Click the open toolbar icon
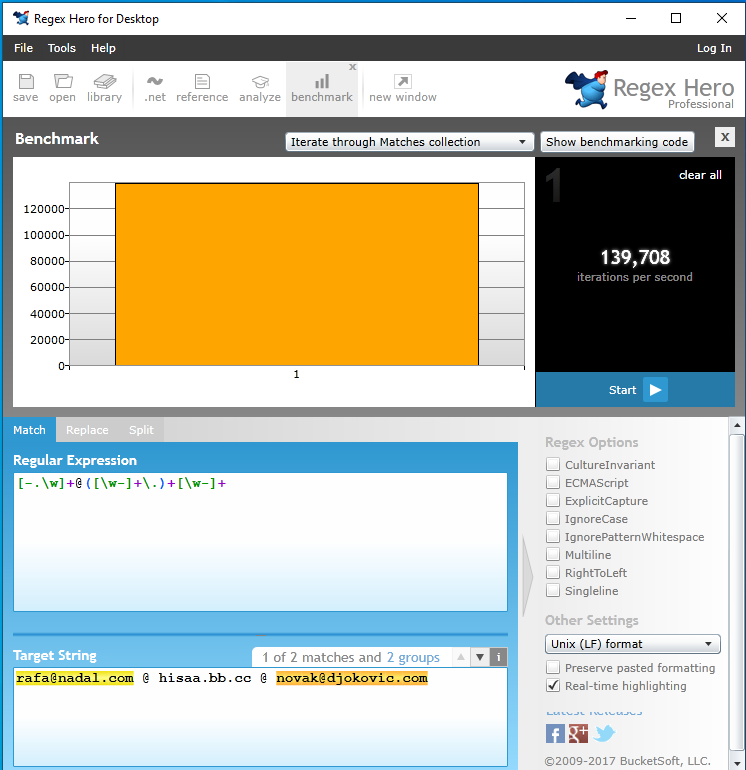Image resolution: width=746 pixels, height=770 pixels. pos(62,88)
